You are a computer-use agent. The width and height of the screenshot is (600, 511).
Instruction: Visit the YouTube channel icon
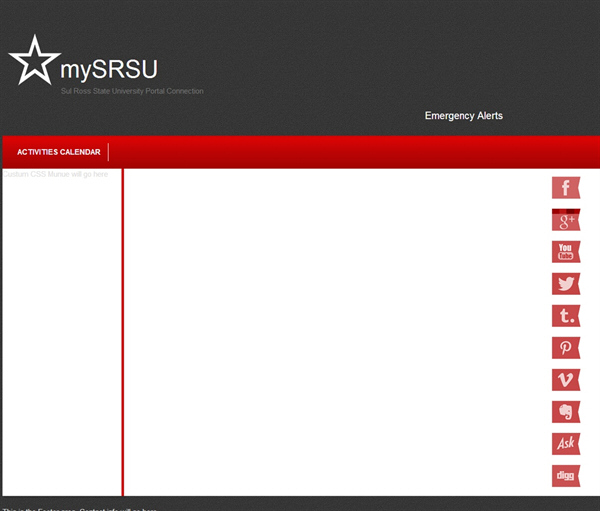click(566, 252)
